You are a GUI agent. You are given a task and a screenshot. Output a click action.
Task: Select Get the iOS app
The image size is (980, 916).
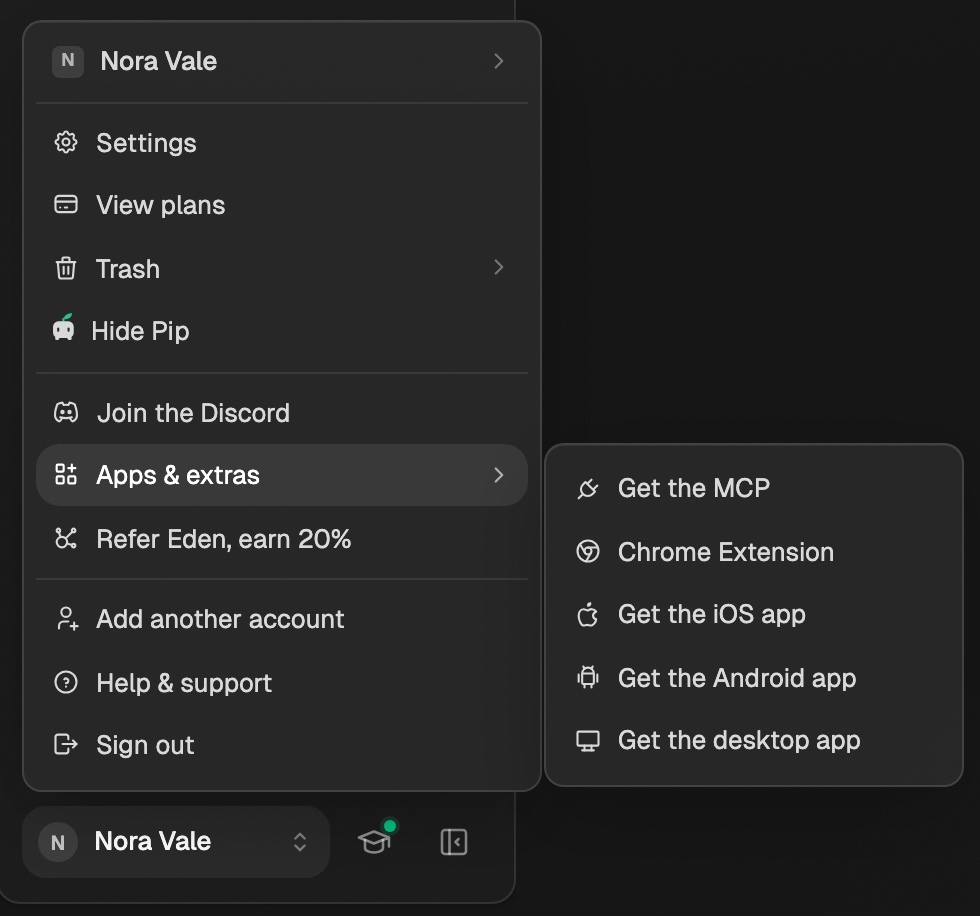tap(754, 614)
